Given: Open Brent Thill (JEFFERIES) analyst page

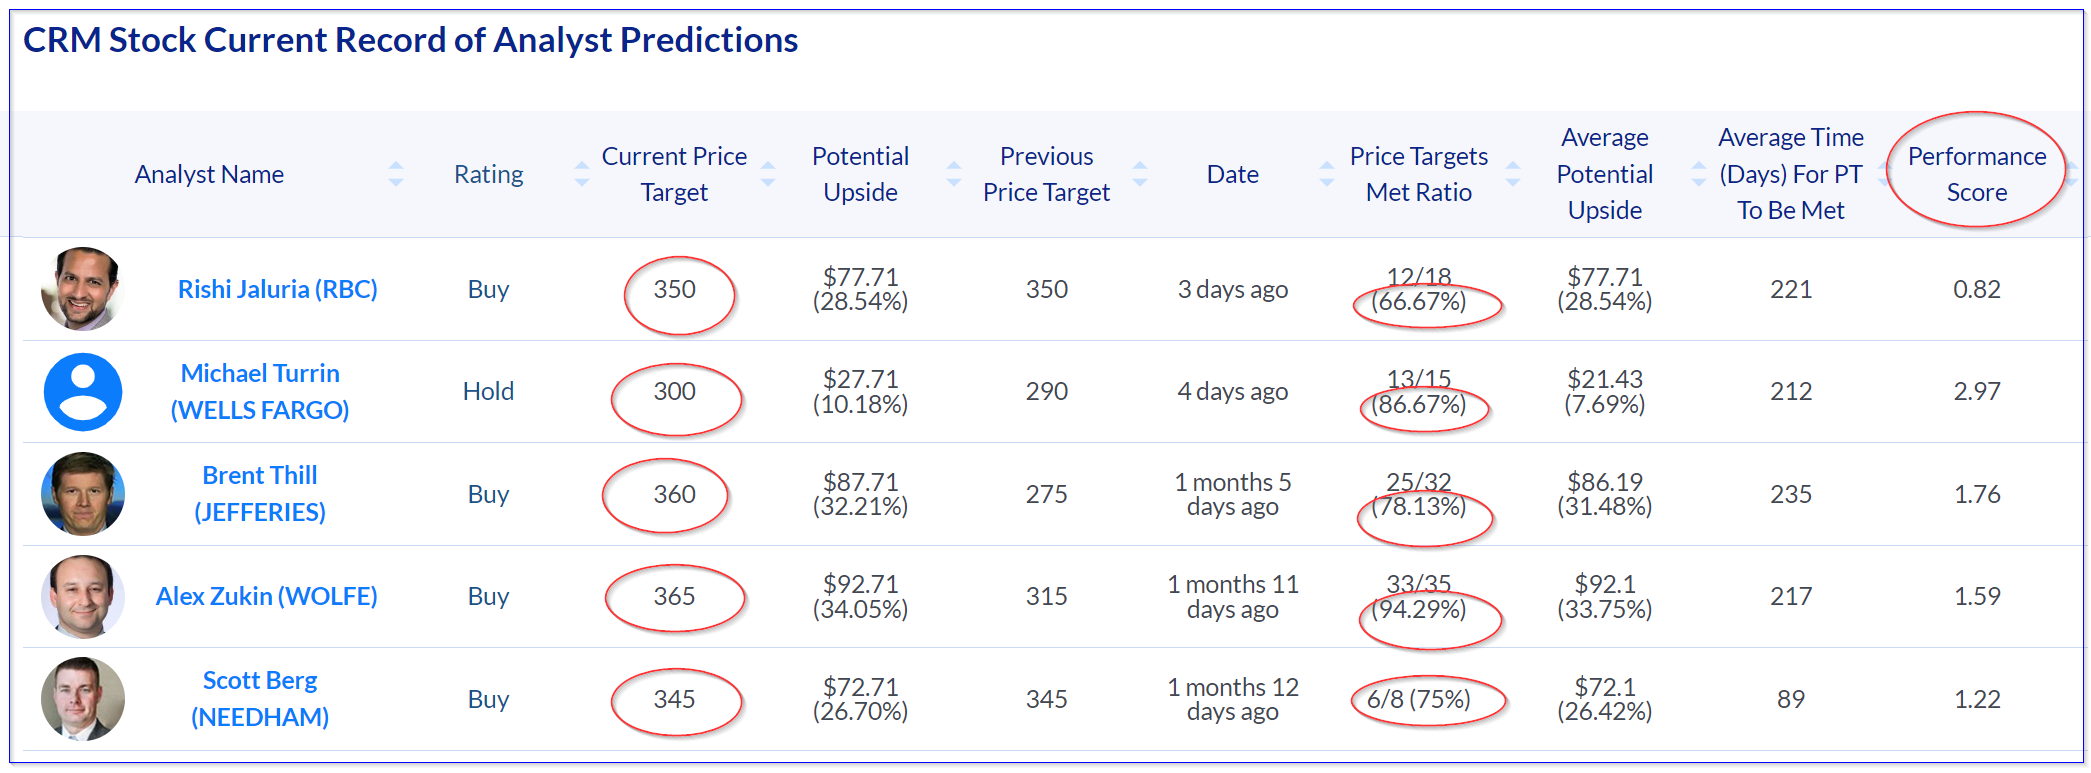Looking at the screenshot, I should coord(260,494).
